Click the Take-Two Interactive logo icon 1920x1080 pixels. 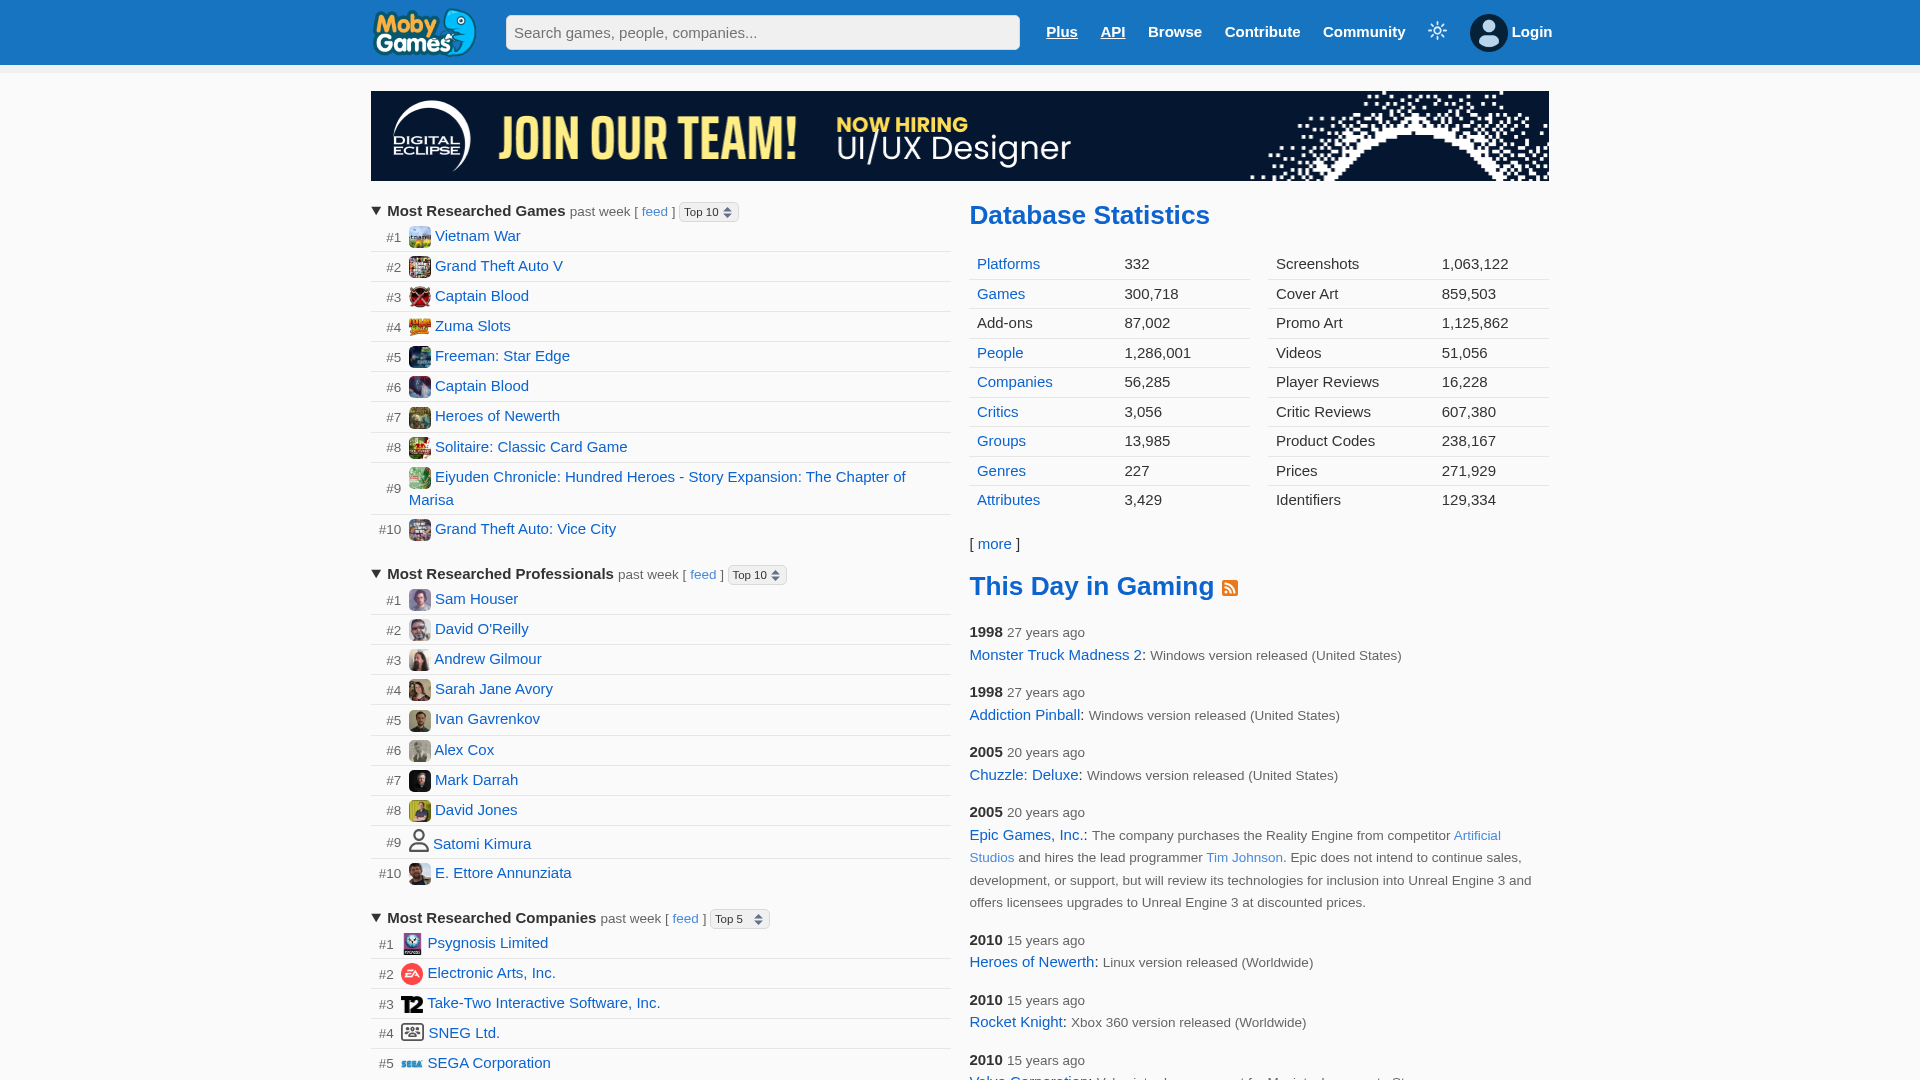click(412, 1004)
